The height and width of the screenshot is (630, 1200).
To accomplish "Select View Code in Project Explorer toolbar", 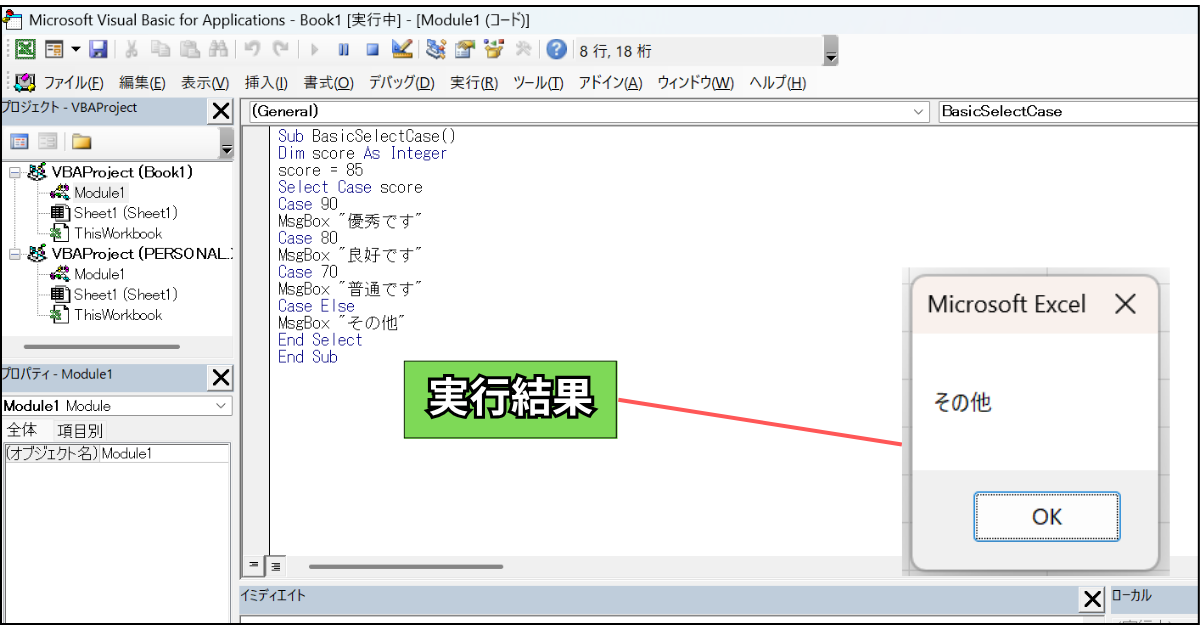I will coord(19,140).
